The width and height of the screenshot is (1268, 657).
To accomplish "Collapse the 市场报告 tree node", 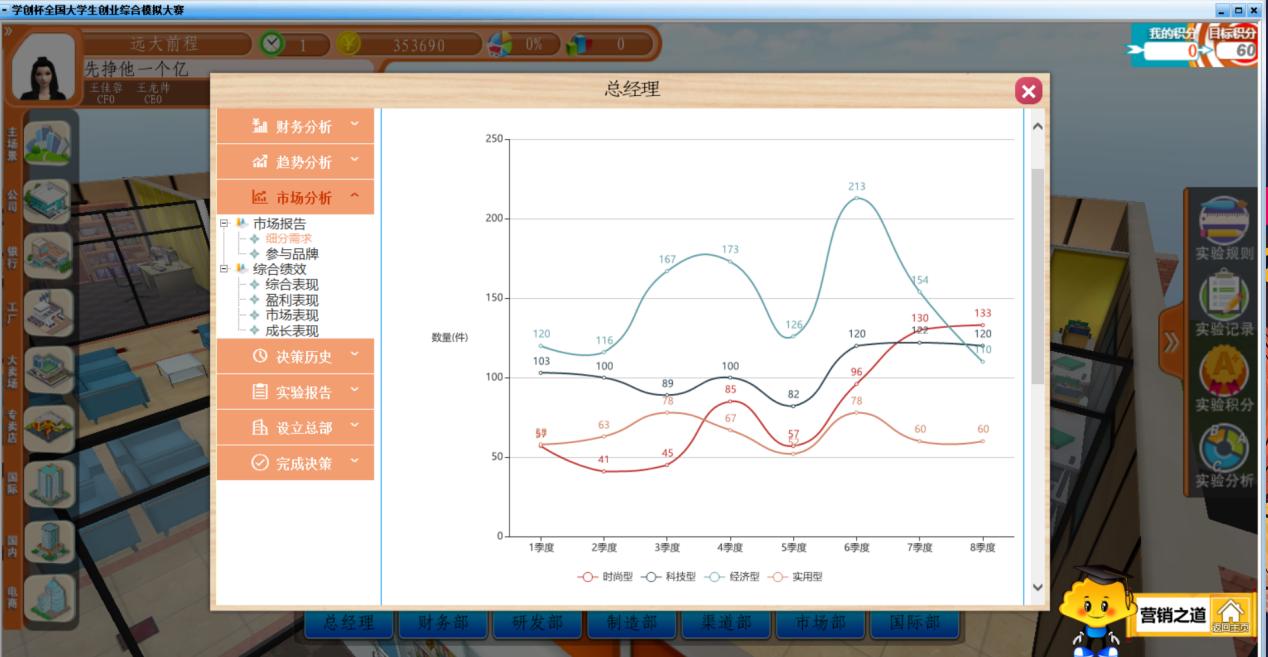I will pos(225,224).
